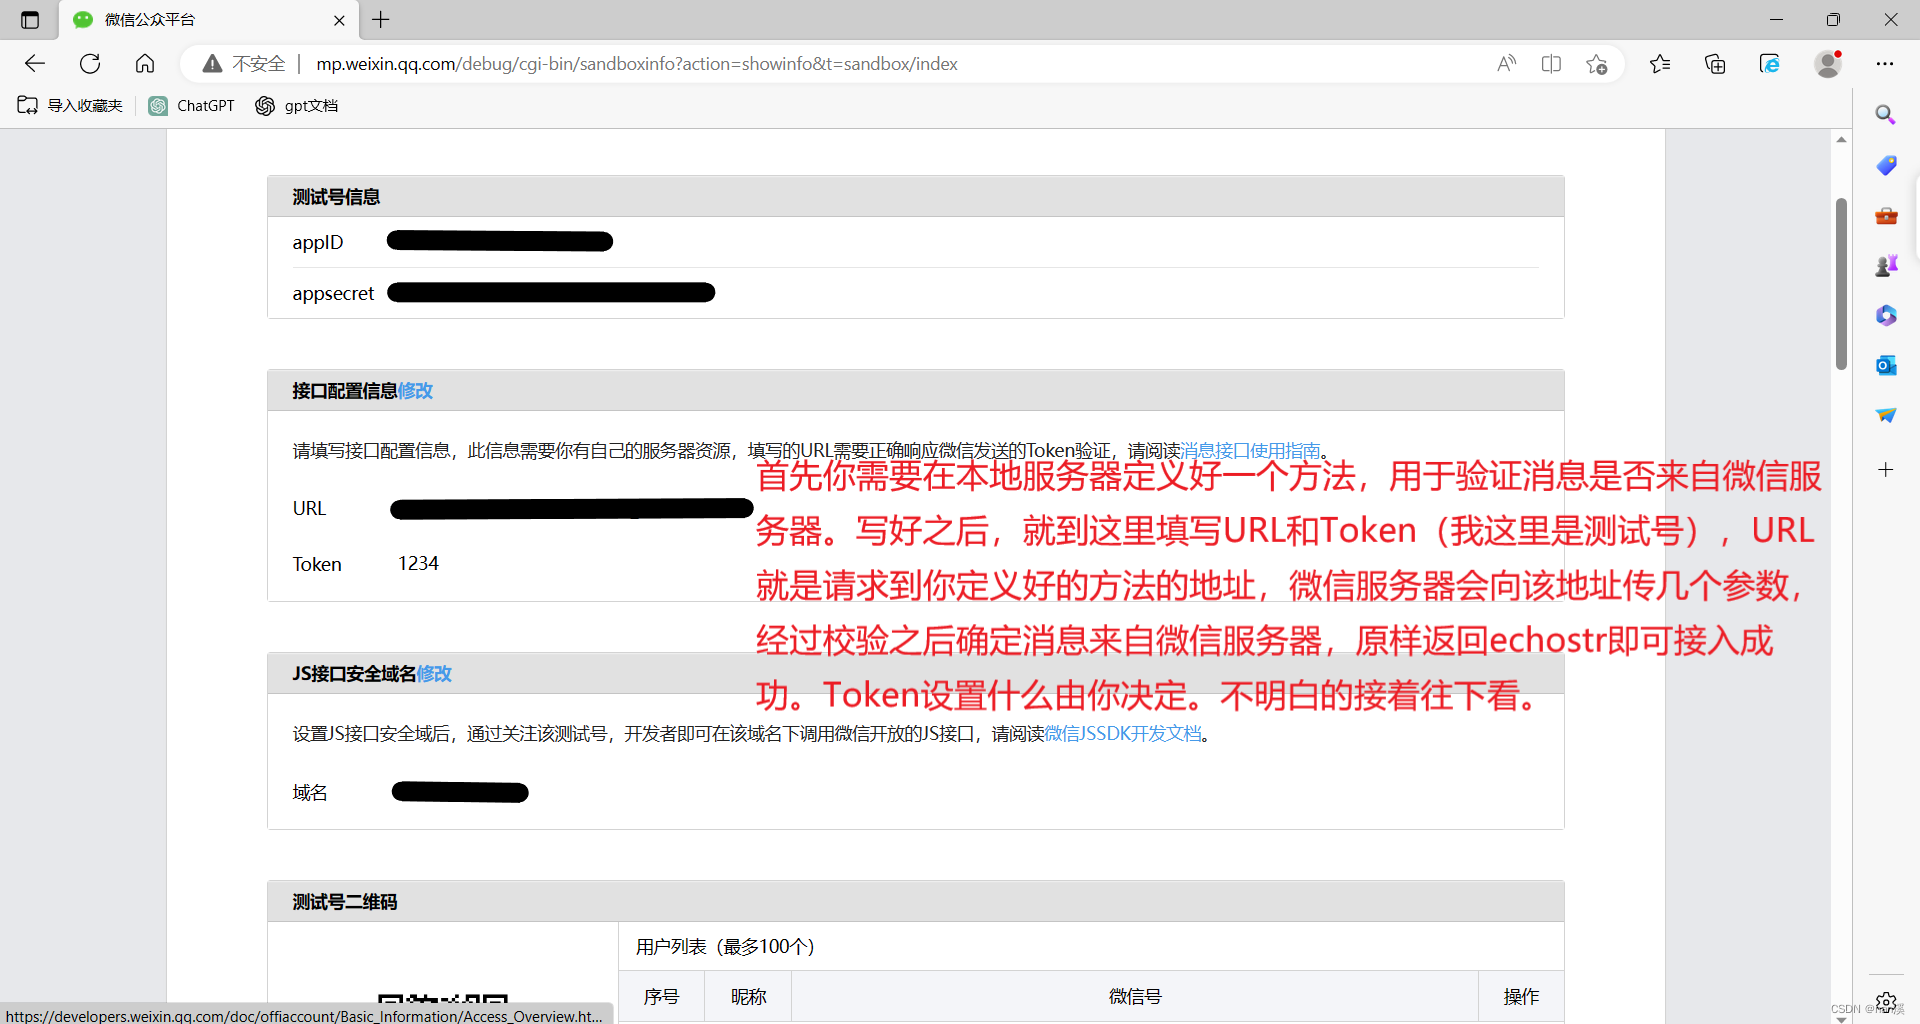This screenshot has width=1920, height=1024.
Task: Open the 消息接口使用指南 link
Action: pyautogui.click(x=1251, y=451)
